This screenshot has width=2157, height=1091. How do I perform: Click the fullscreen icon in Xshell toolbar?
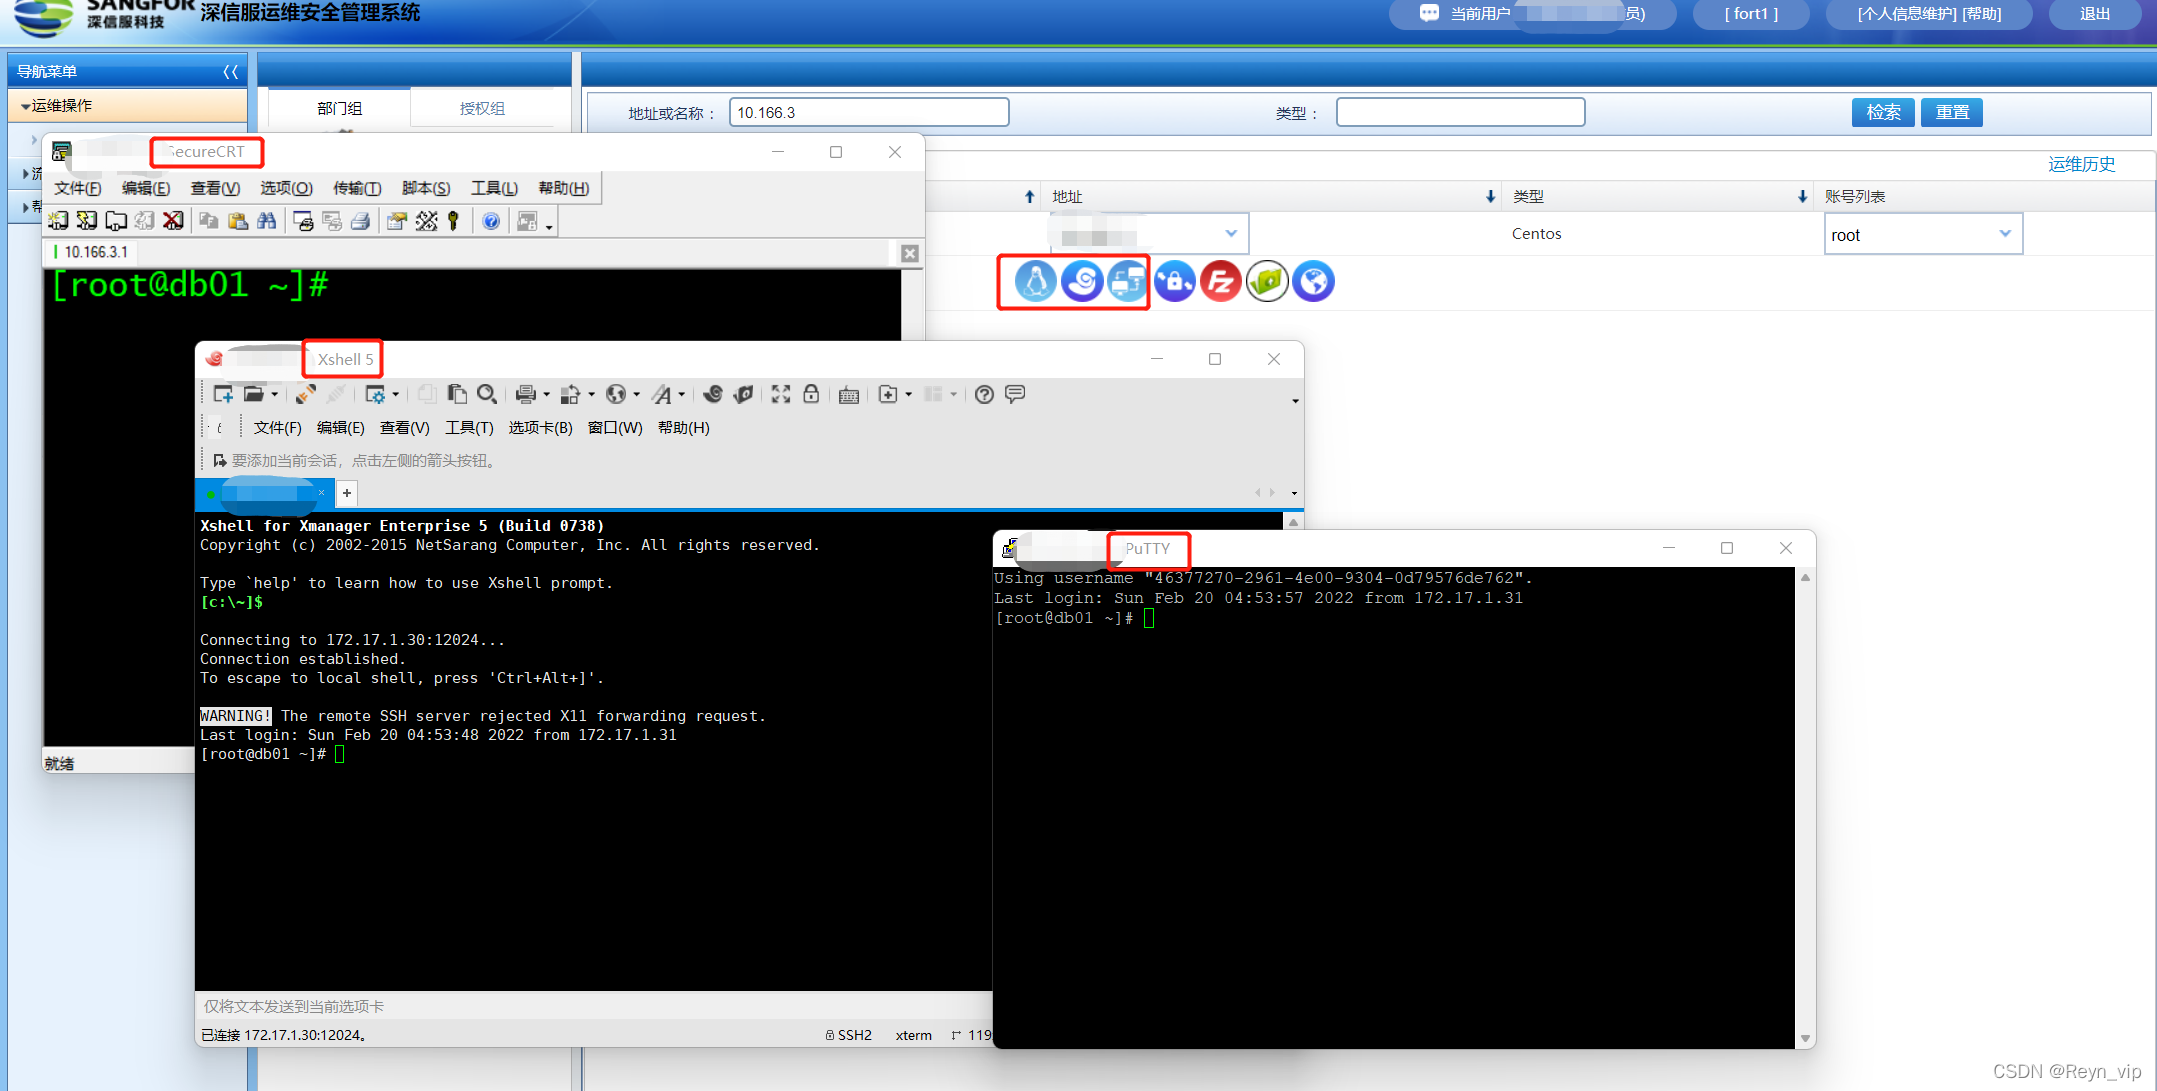781,394
